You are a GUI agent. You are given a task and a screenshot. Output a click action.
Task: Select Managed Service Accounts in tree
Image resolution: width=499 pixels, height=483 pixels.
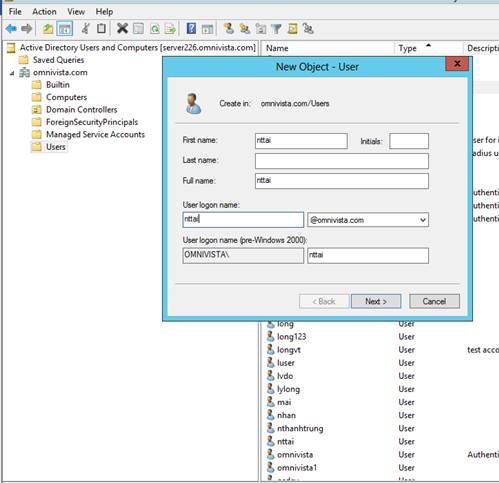point(95,134)
